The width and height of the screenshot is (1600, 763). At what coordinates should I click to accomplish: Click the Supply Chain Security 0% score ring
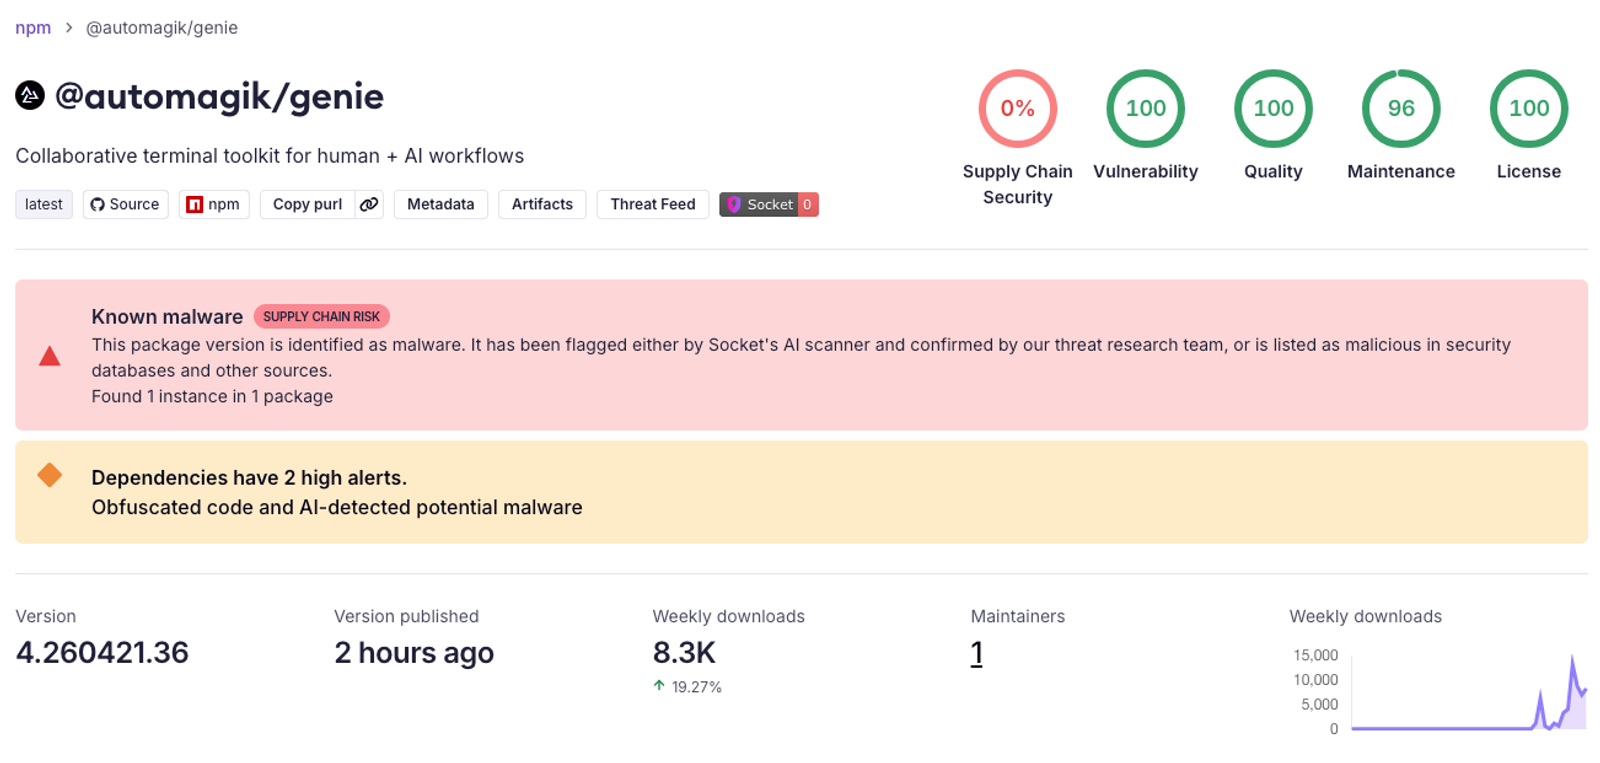click(1018, 108)
